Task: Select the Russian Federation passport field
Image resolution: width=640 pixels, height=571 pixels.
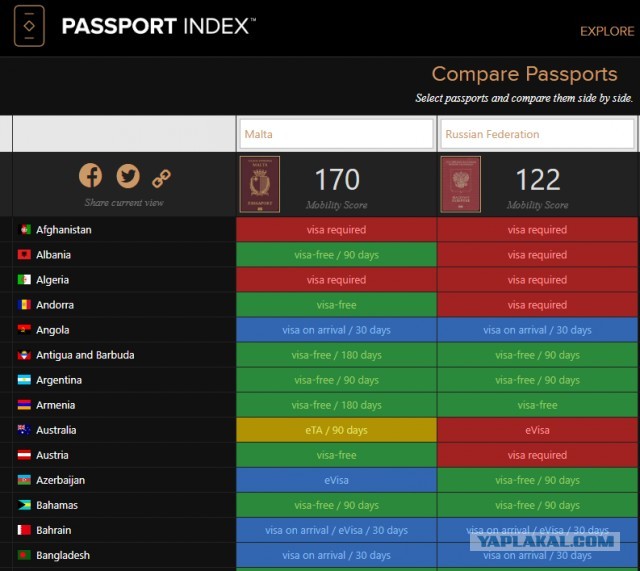Action: [537, 134]
